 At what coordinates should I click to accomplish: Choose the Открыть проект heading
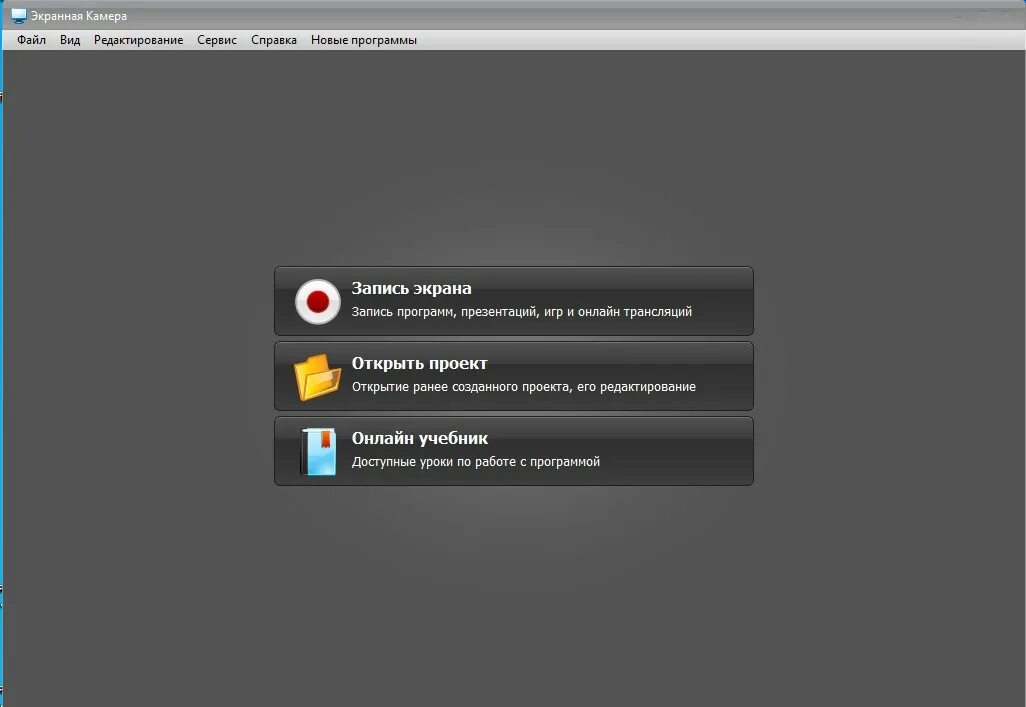pyautogui.click(x=419, y=363)
